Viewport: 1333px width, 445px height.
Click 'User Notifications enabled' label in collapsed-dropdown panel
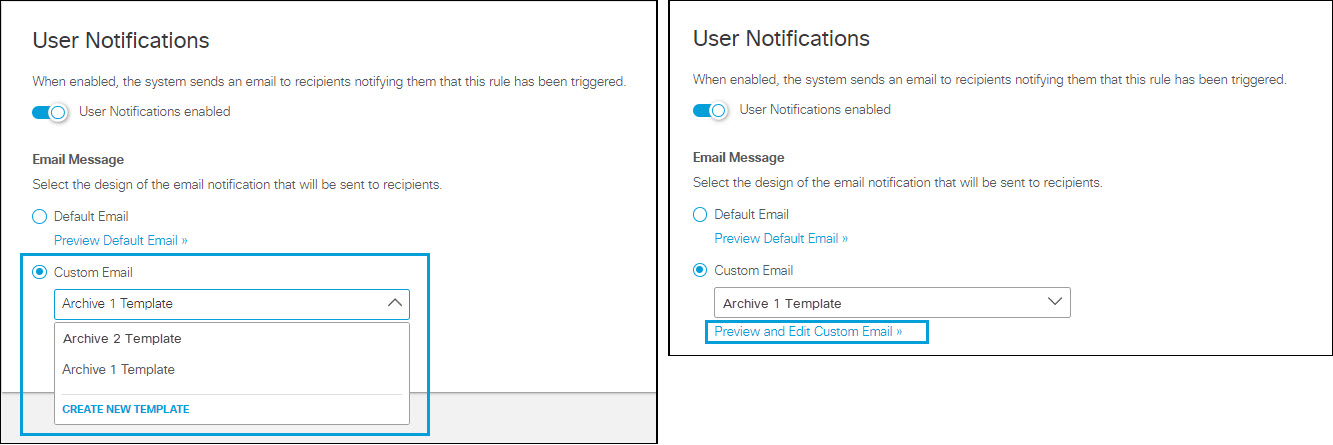[815, 110]
